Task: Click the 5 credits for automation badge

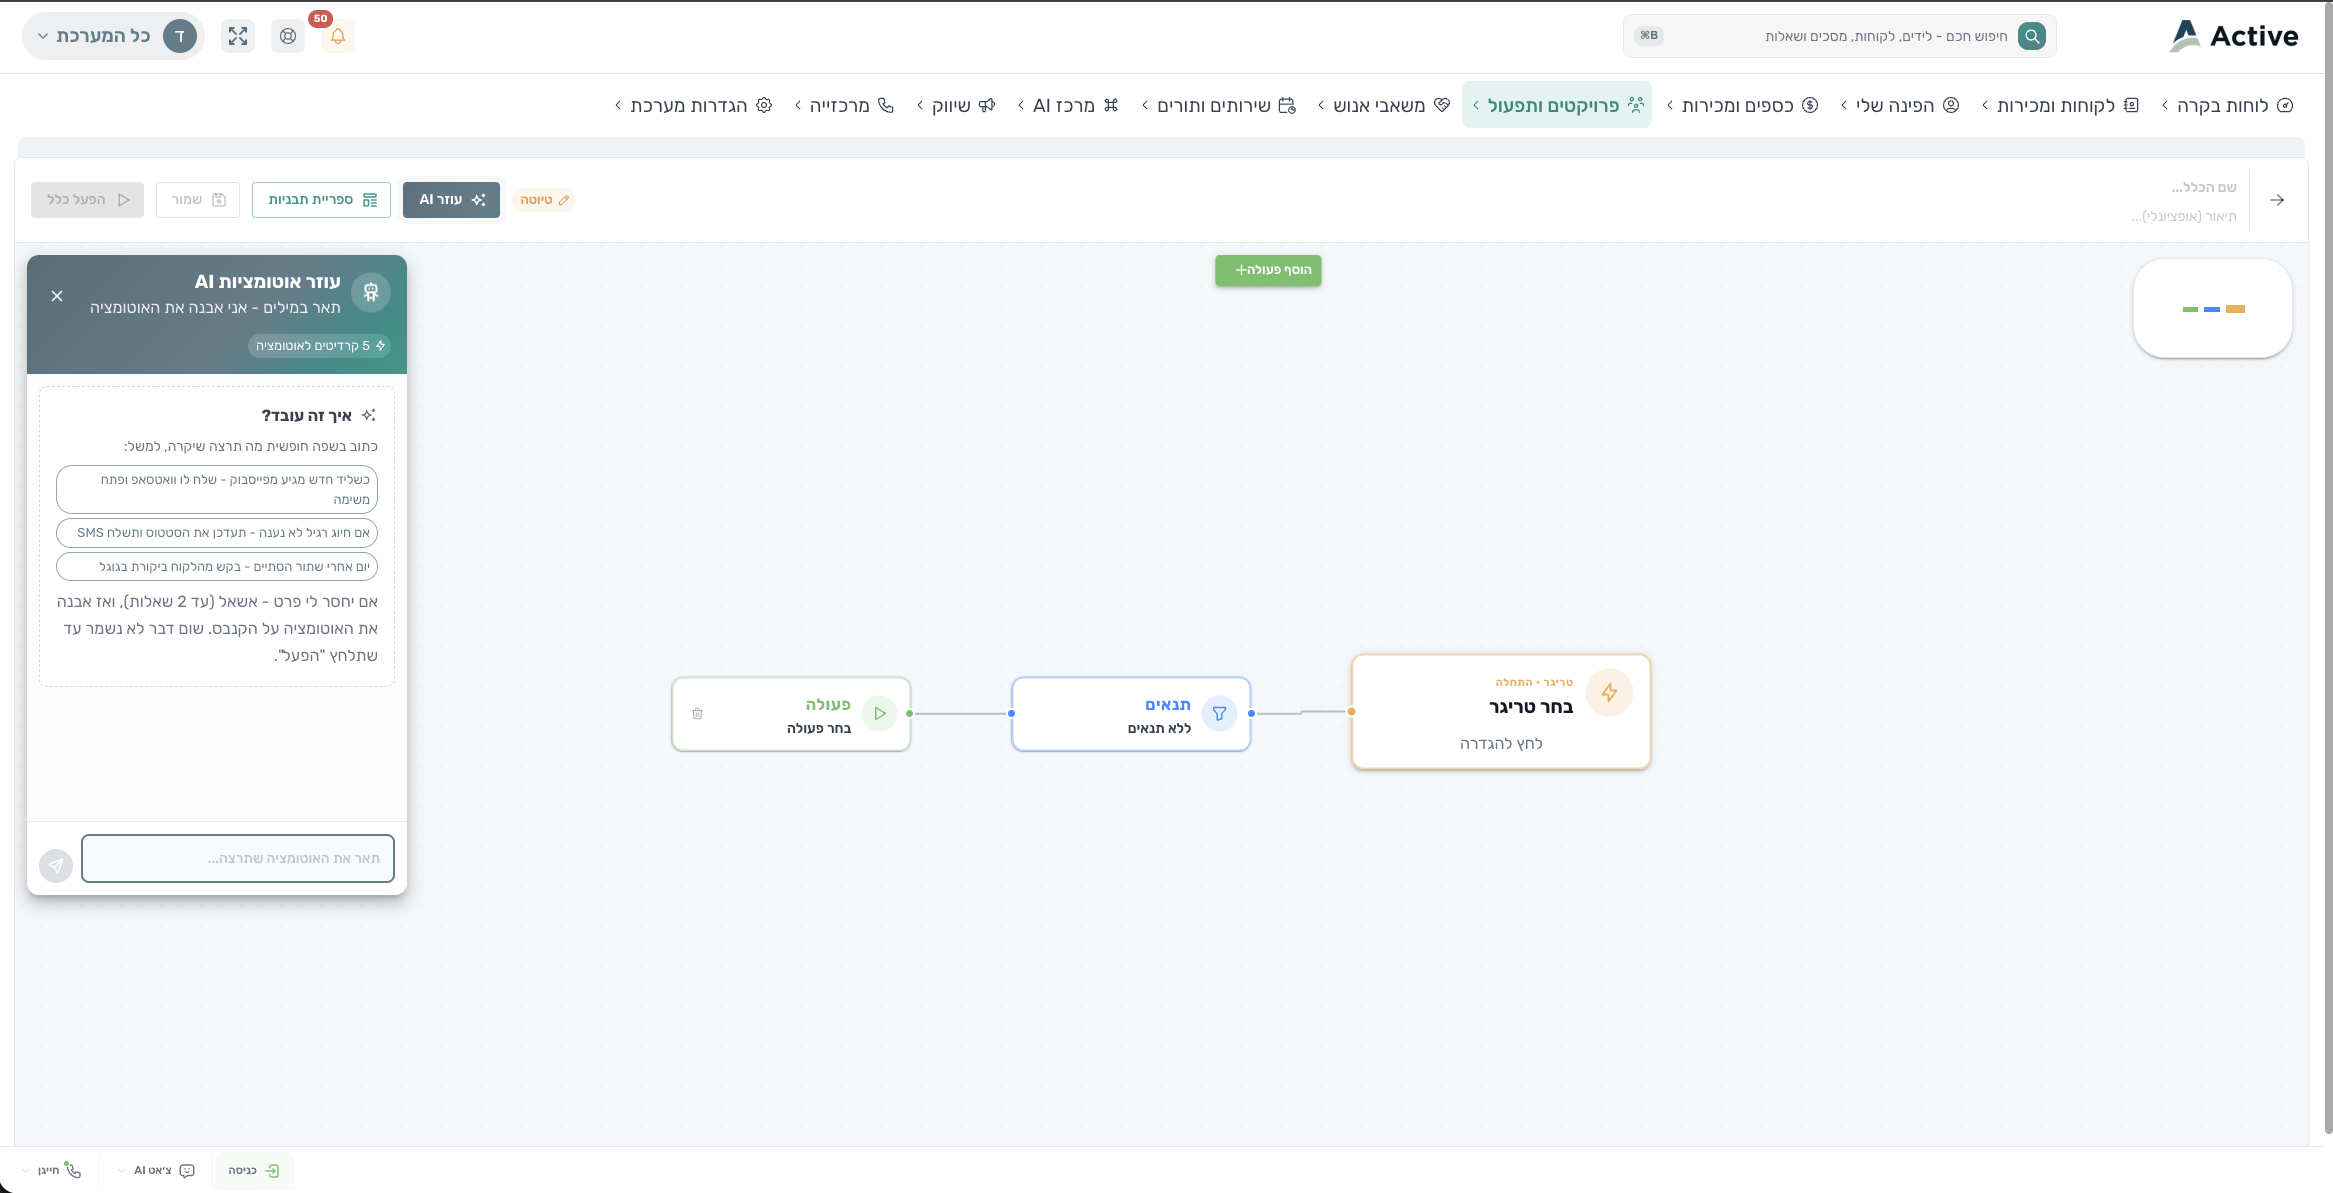Action: coord(319,346)
